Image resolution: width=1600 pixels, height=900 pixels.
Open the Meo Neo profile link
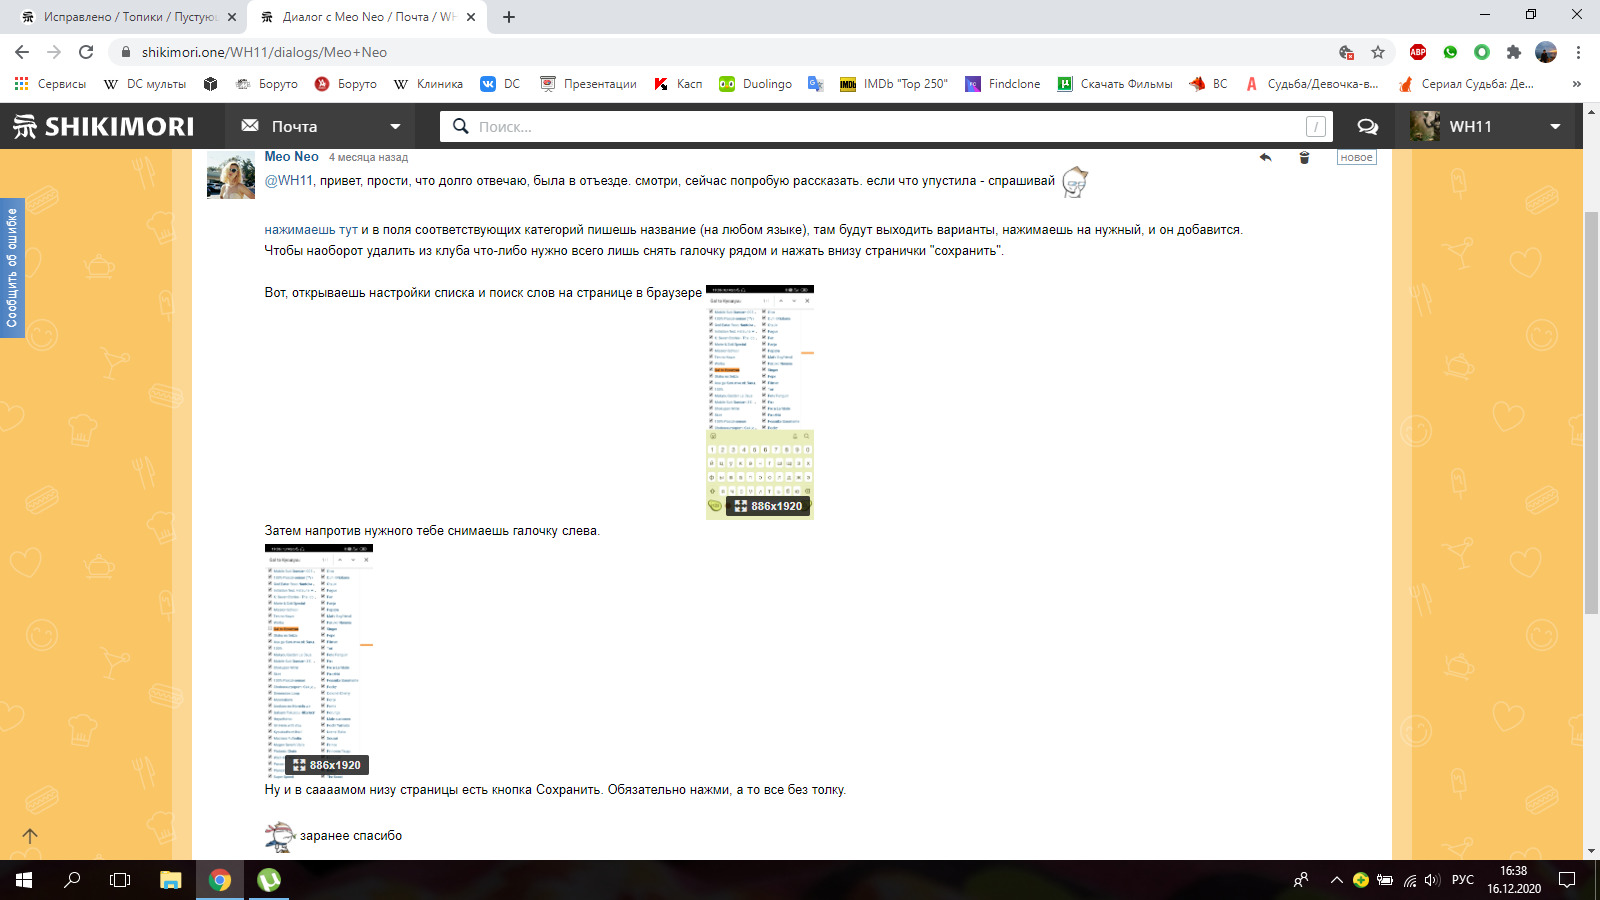pyautogui.click(x=291, y=157)
